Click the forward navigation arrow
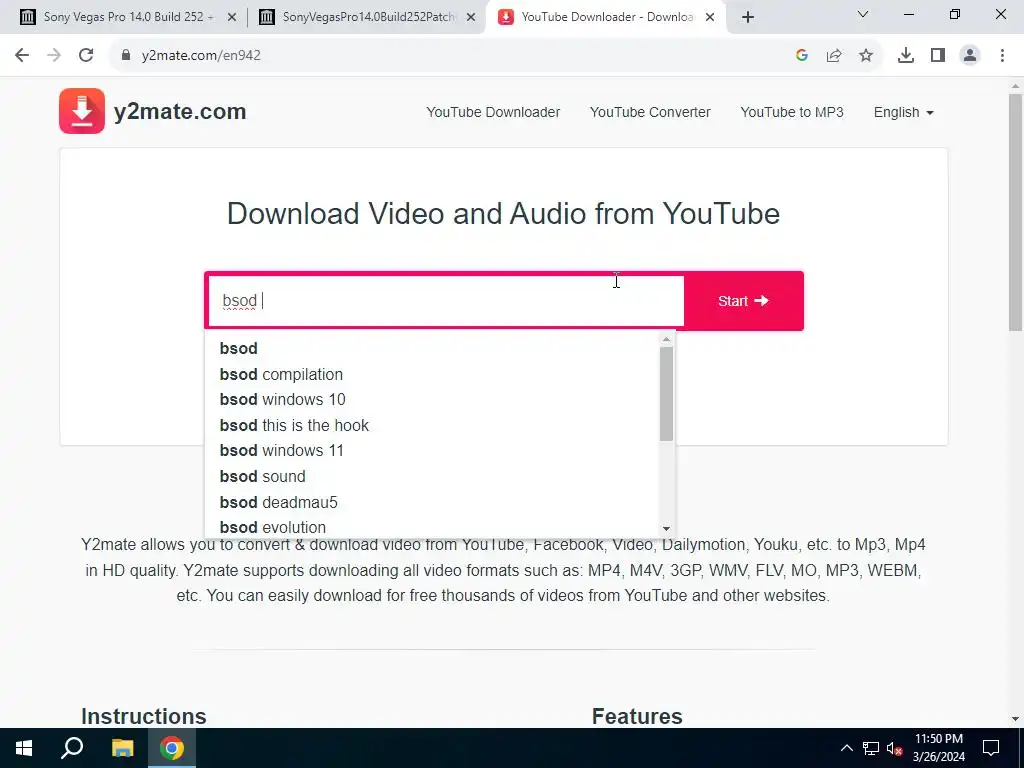This screenshot has height=768, width=1024. coord(54,56)
